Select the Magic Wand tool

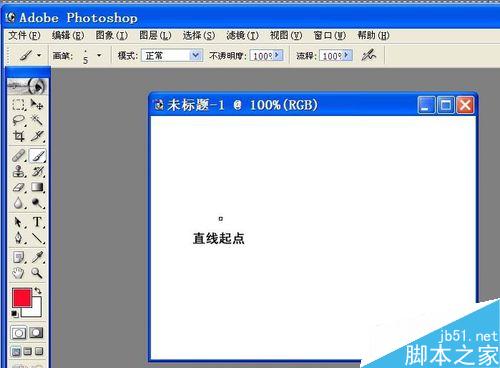click(37, 120)
